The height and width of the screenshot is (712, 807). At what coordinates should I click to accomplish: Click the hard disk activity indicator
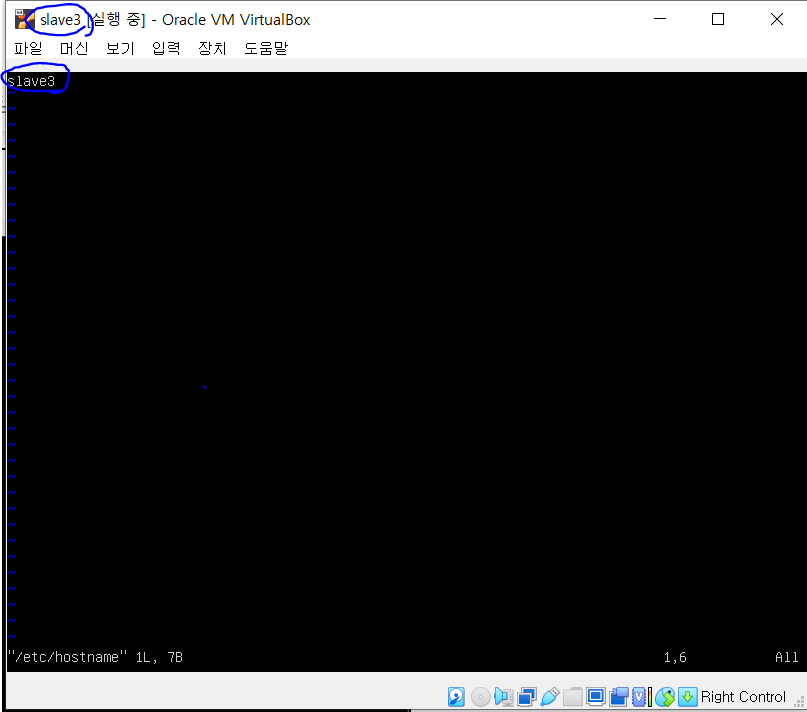(456, 697)
